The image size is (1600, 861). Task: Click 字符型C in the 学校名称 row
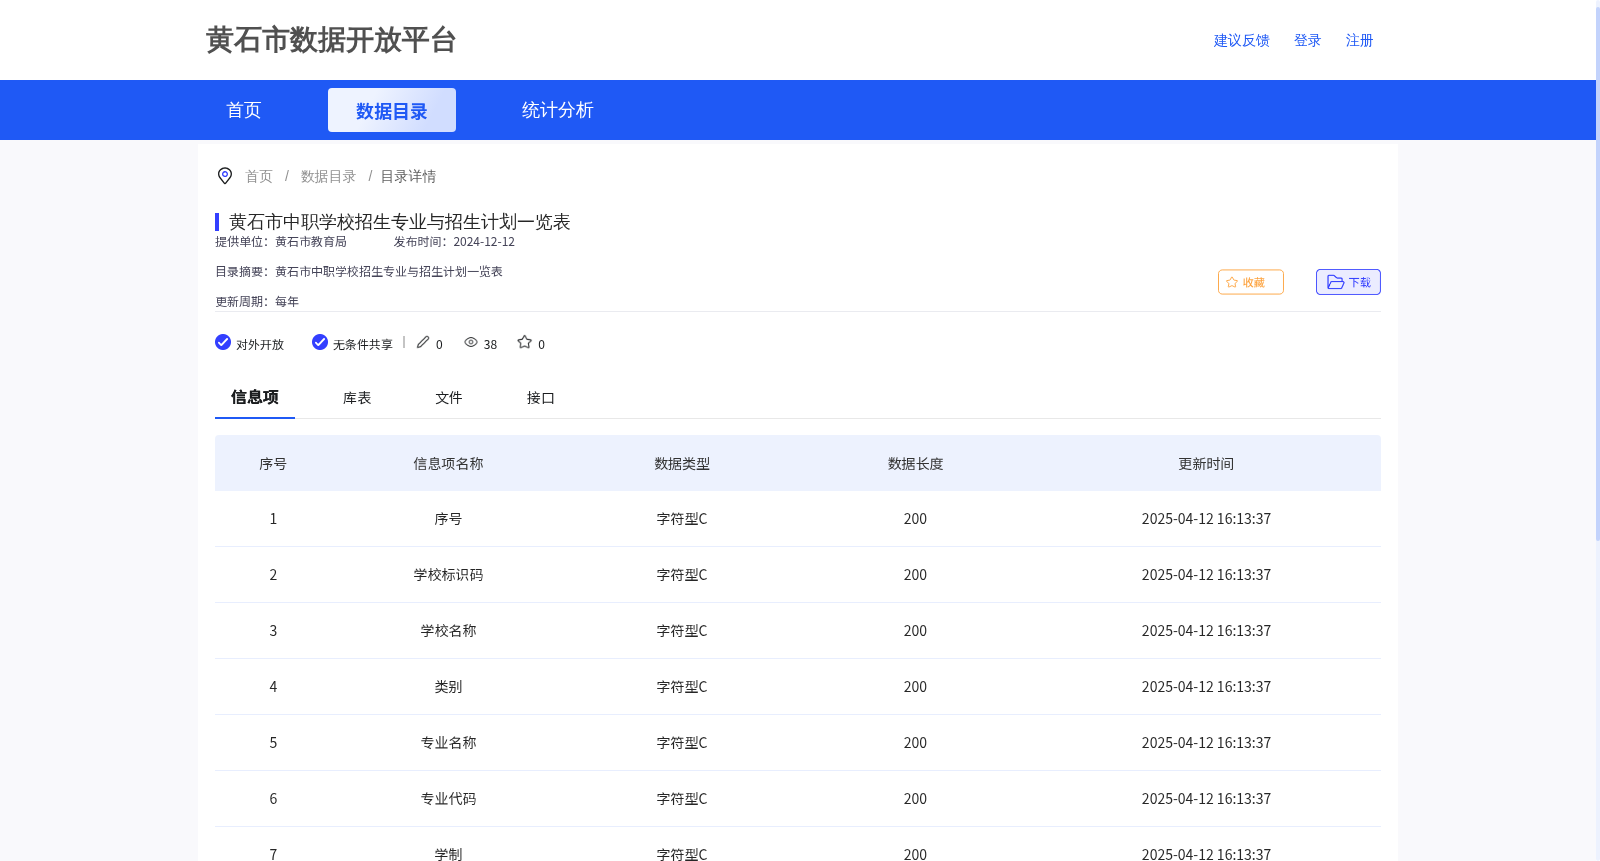[682, 631]
